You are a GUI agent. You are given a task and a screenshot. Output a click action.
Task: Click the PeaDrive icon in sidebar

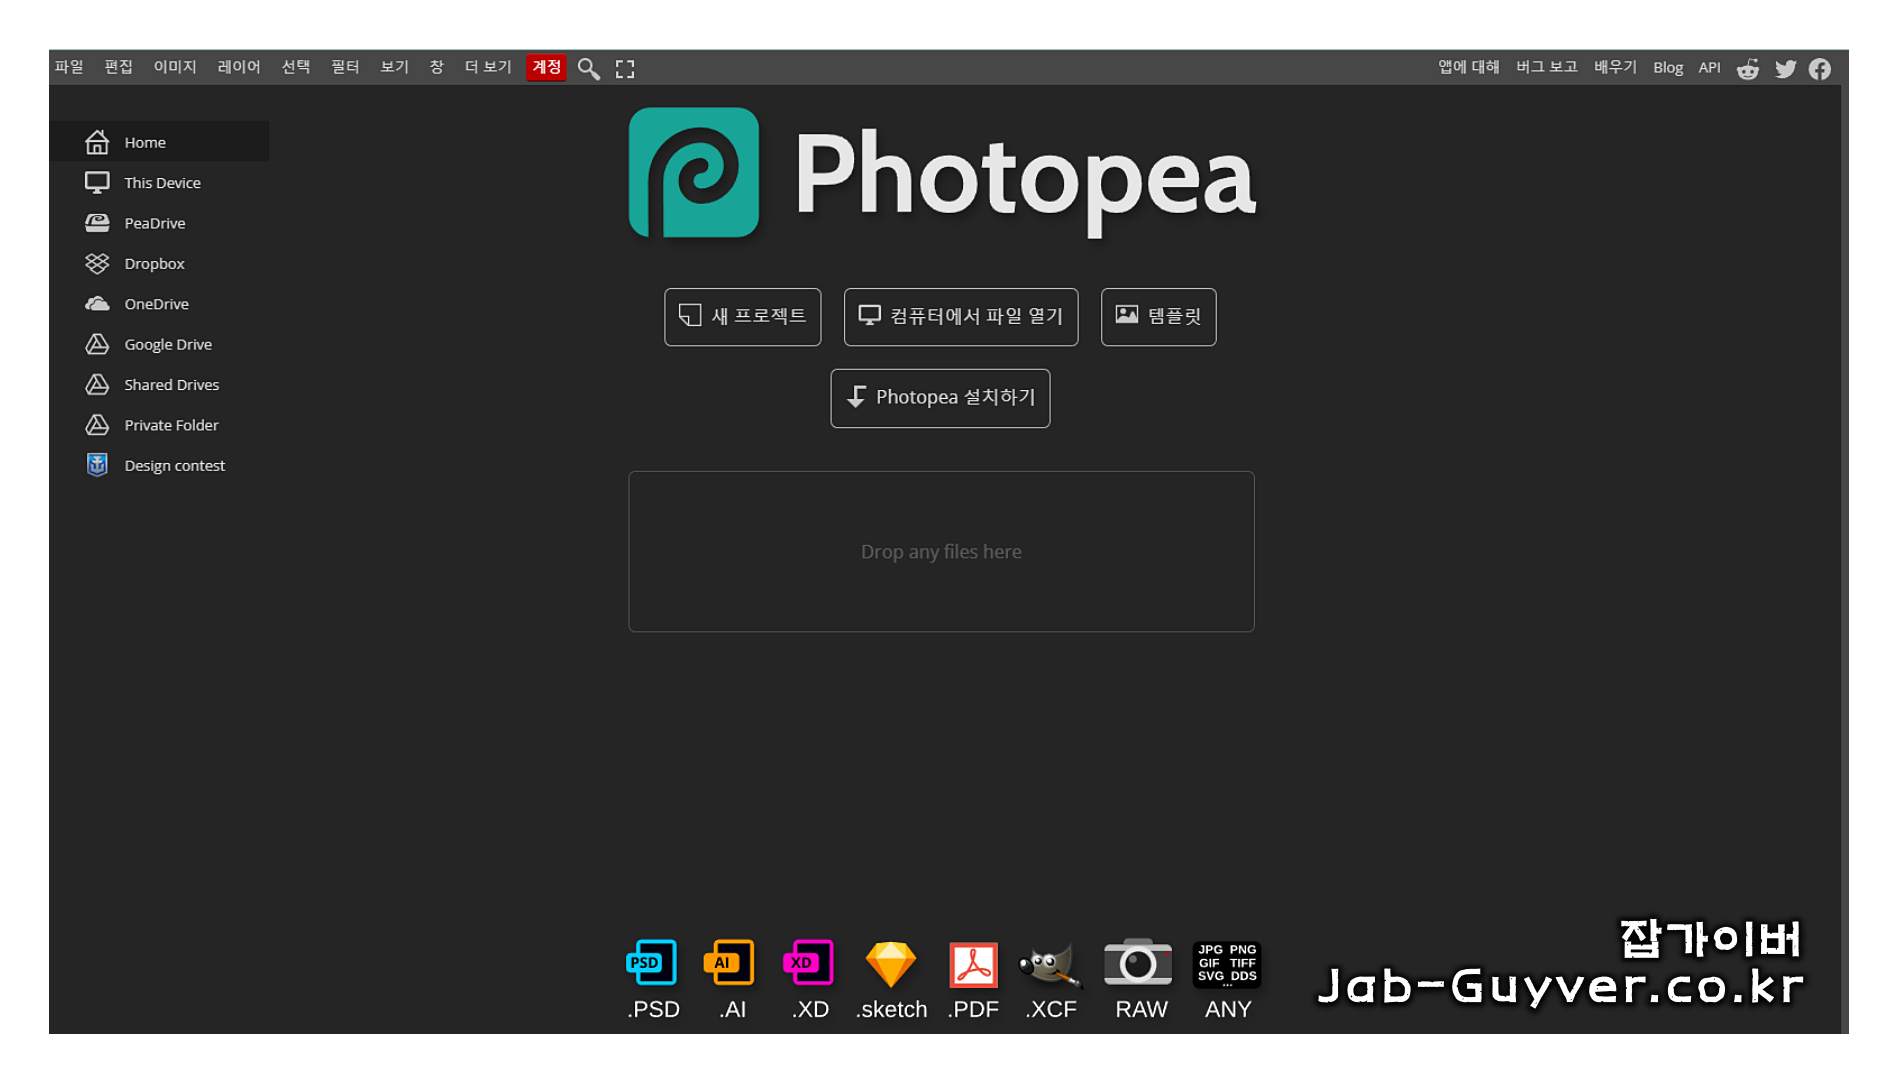(97, 223)
